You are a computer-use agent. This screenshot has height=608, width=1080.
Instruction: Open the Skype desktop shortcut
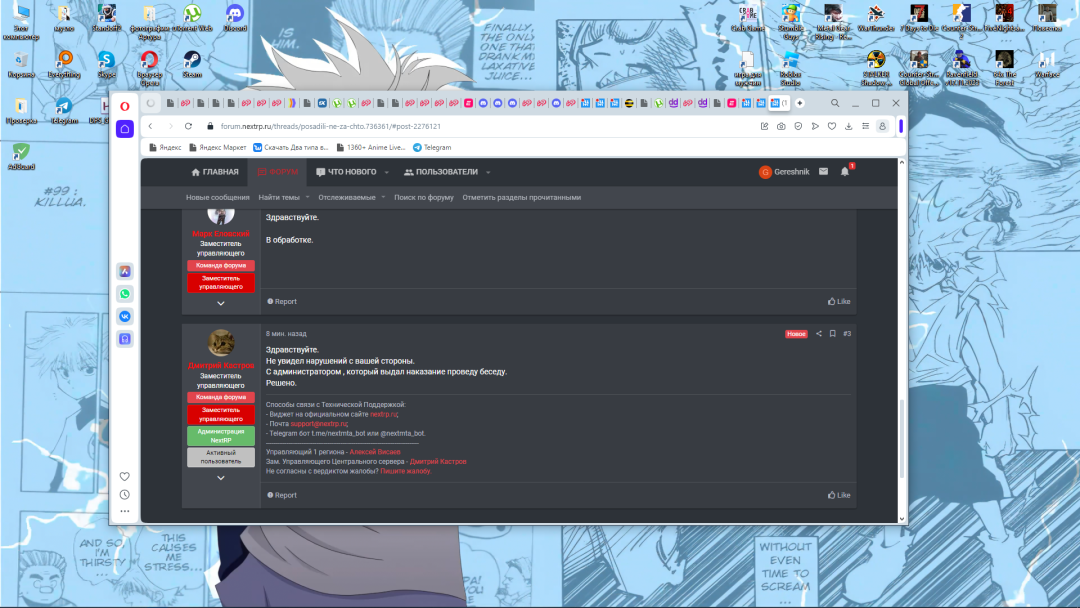[x=106, y=65]
